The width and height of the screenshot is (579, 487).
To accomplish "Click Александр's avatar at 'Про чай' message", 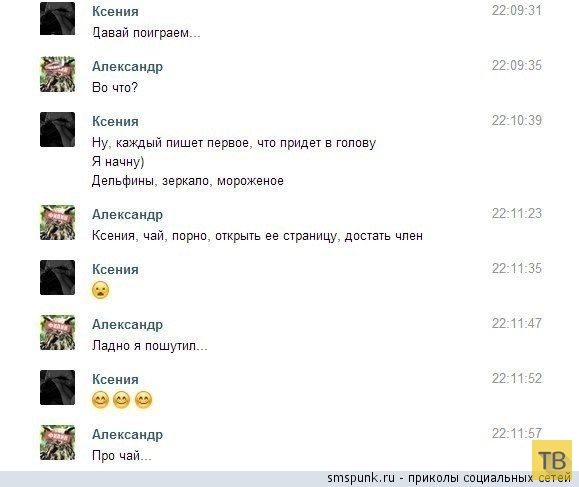I will (x=57, y=442).
